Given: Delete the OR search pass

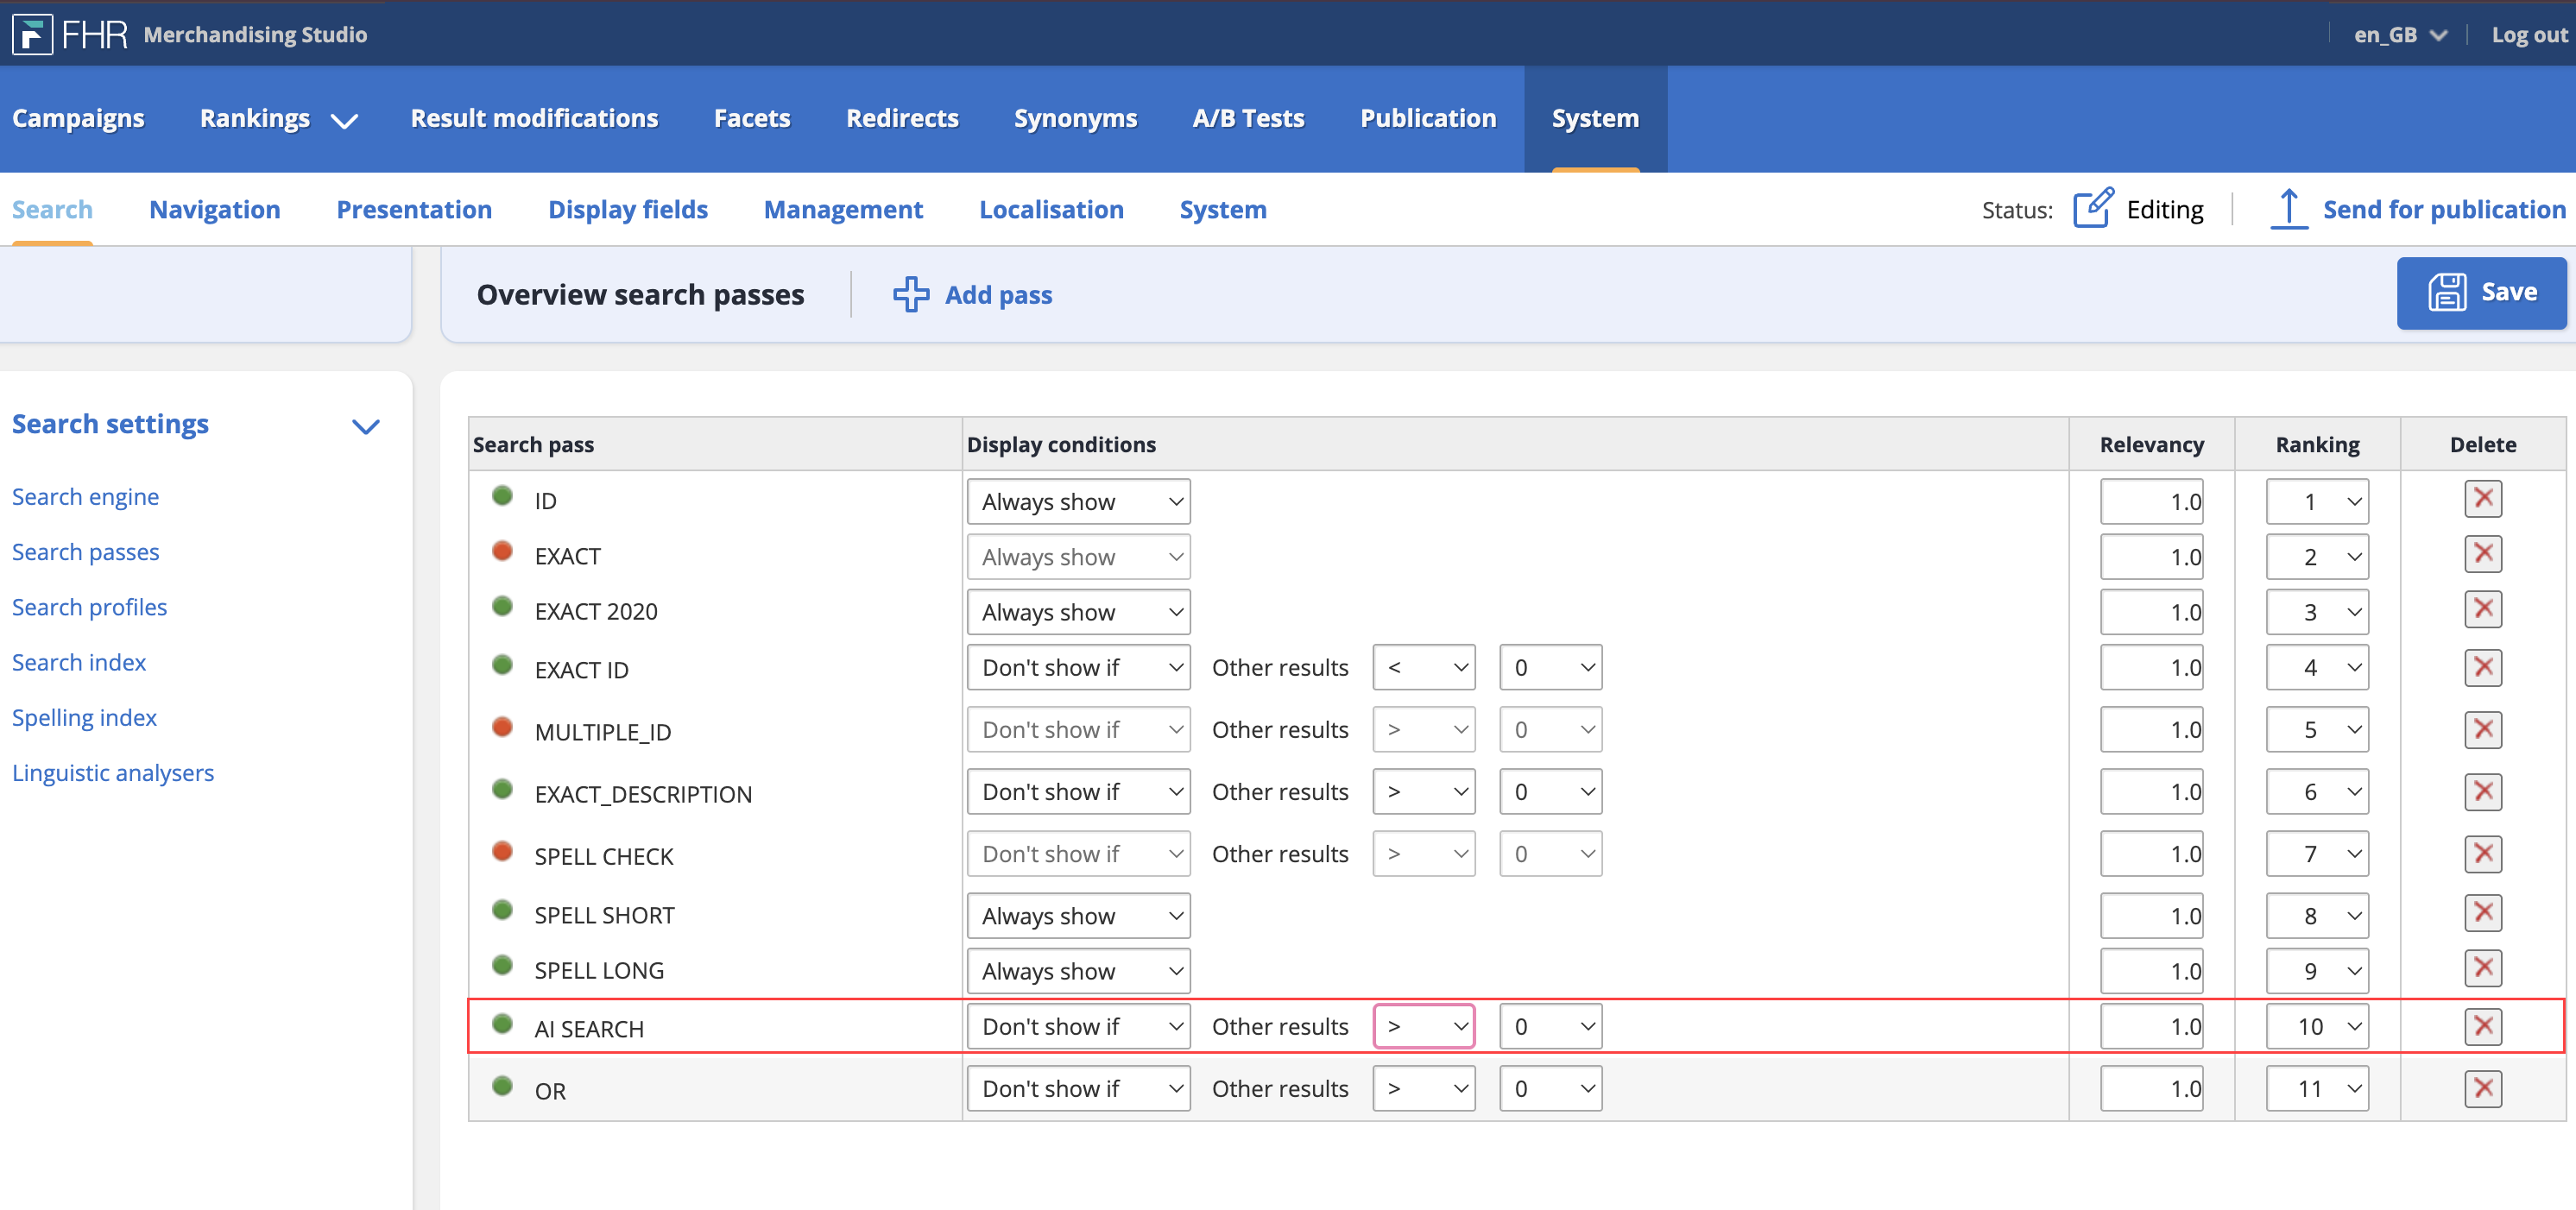Looking at the screenshot, I should [2482, 1088].
